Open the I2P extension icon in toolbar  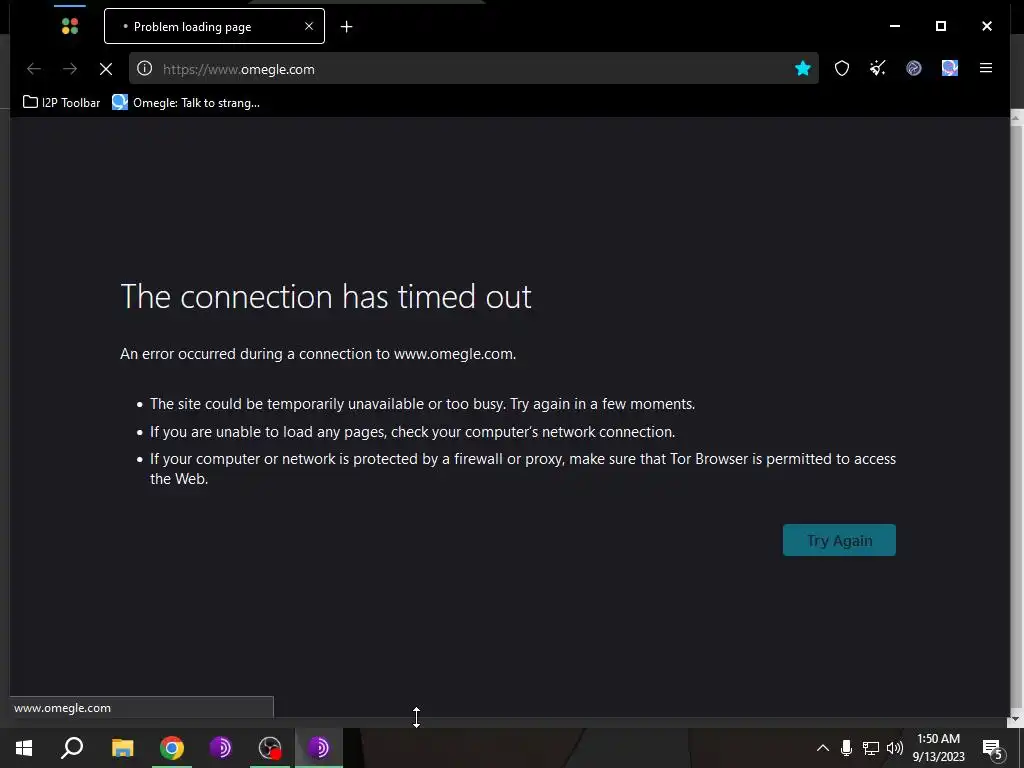tap(914, 68)
